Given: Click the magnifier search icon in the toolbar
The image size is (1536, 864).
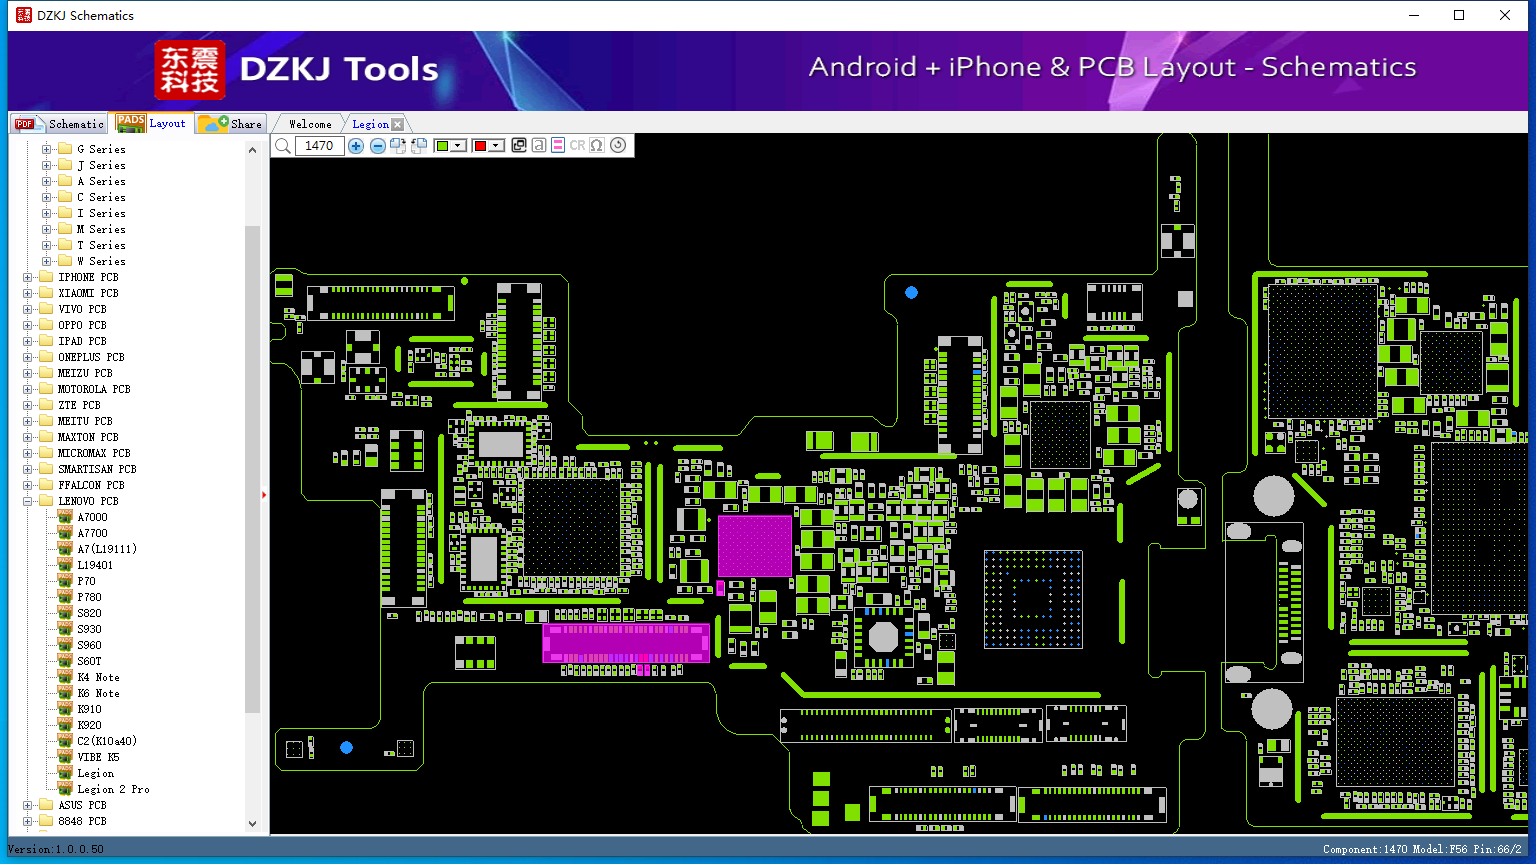Looking at the screenshot, I should pos(283,146).
